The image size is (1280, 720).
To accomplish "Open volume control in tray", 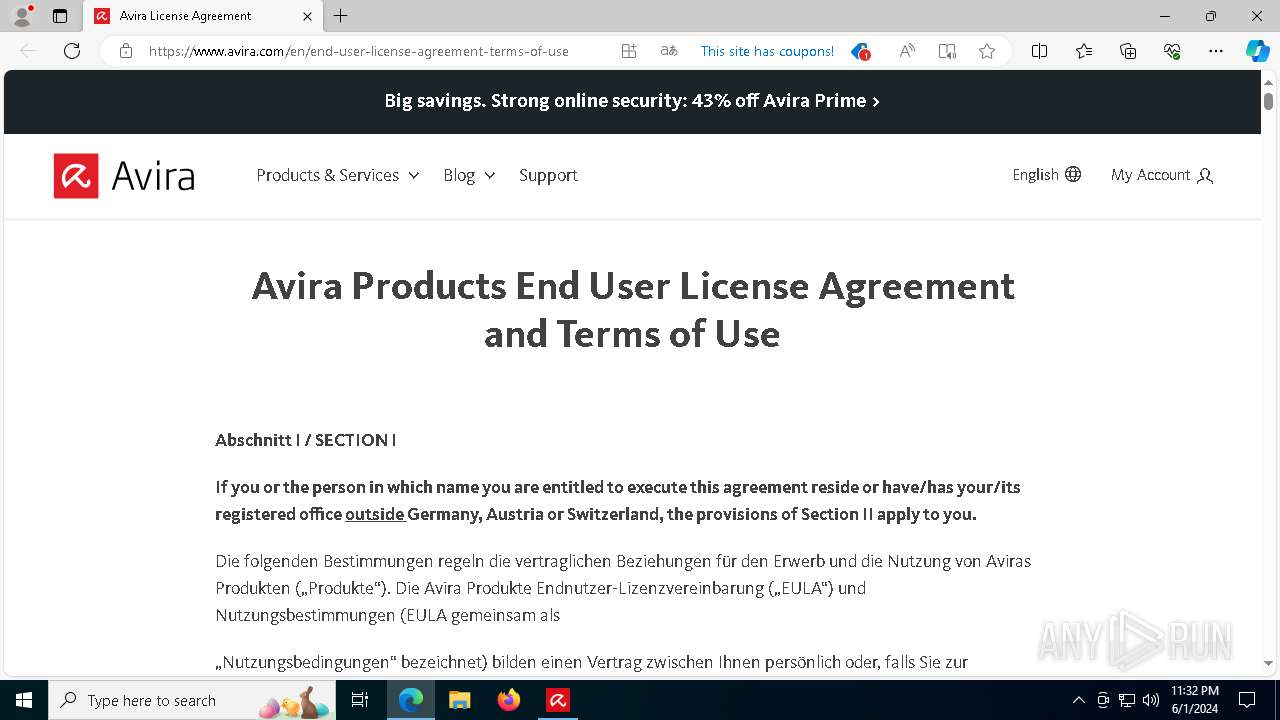I will 1151,700.
